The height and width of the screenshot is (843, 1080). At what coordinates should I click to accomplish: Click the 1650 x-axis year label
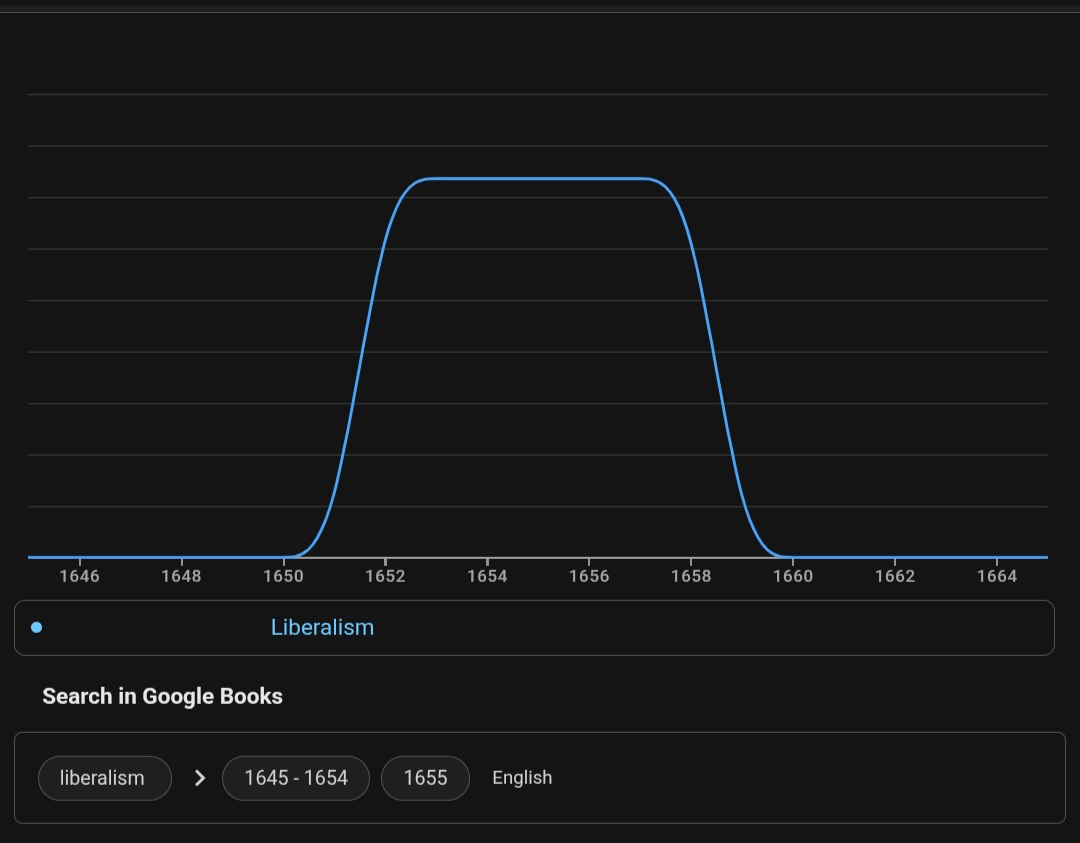tap(283, 576)
